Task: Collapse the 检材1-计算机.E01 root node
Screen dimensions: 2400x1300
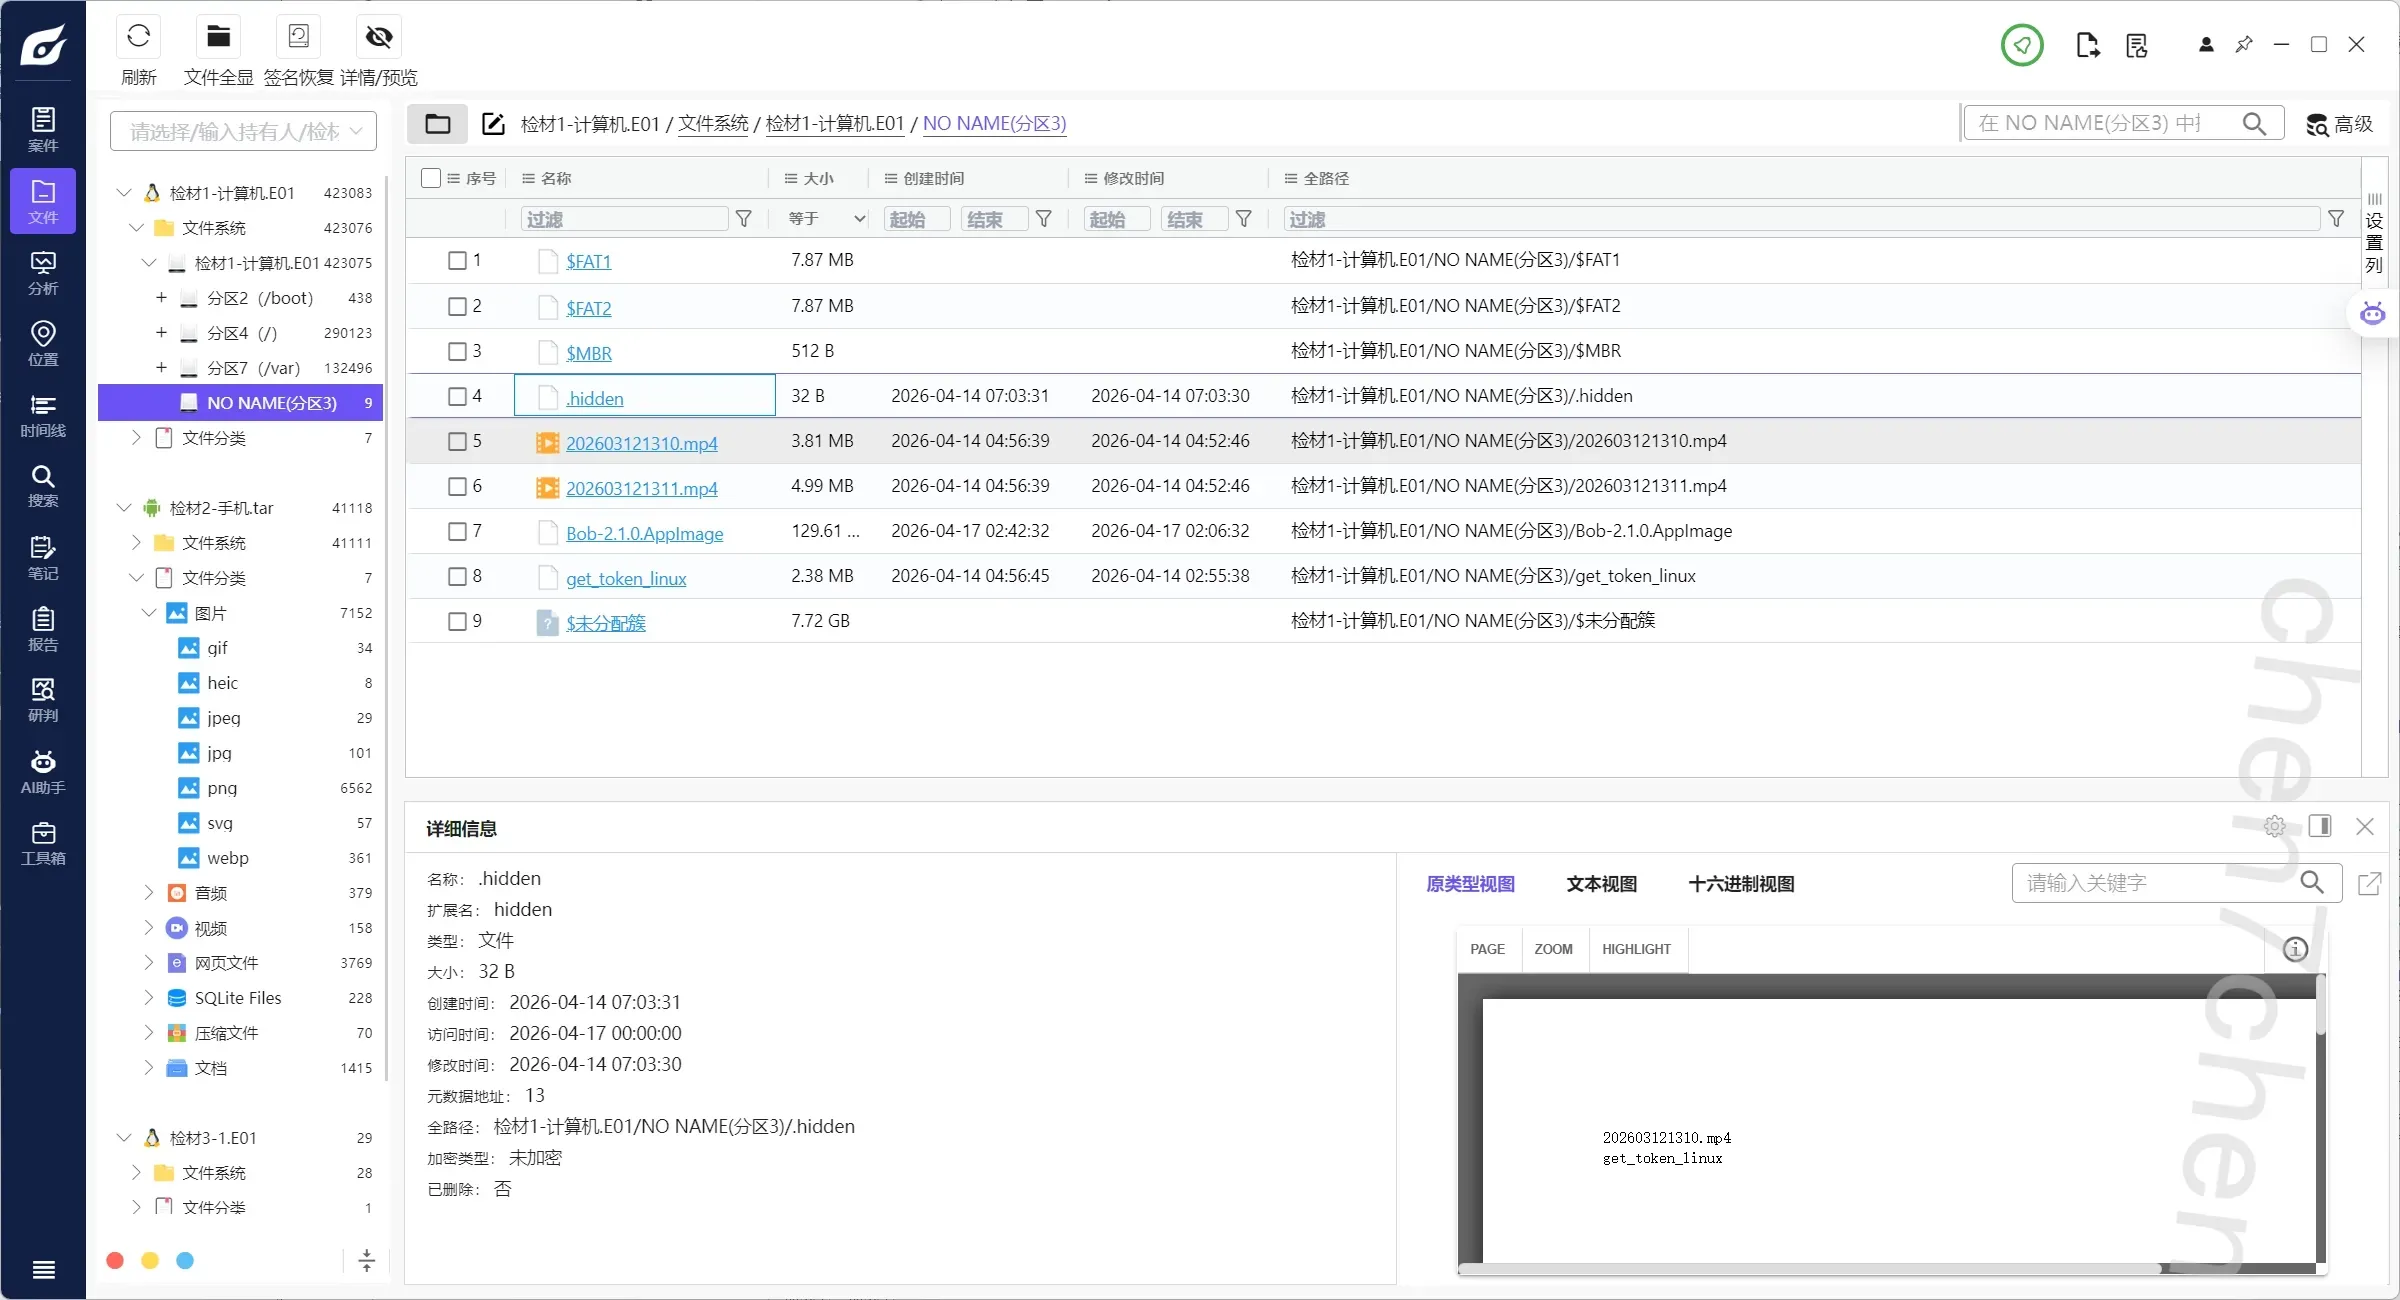Action: pos(124,193)
